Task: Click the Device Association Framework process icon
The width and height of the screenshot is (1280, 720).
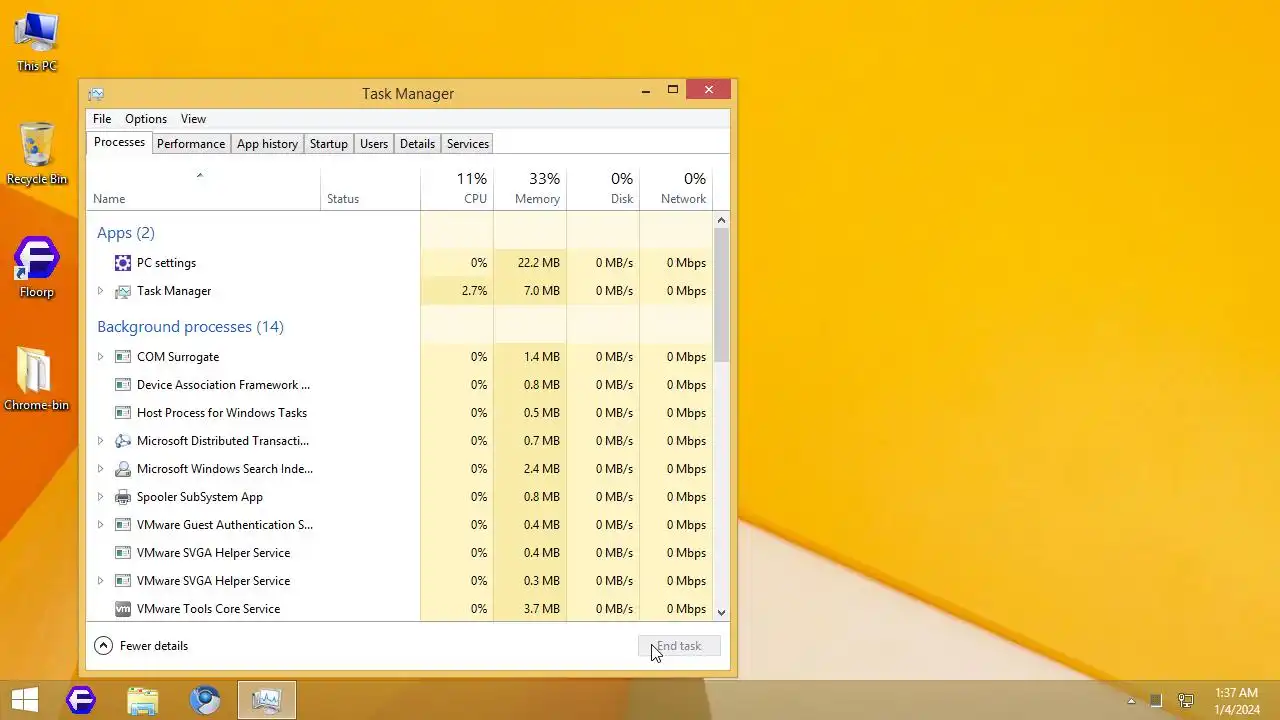Action: point(123,385)
